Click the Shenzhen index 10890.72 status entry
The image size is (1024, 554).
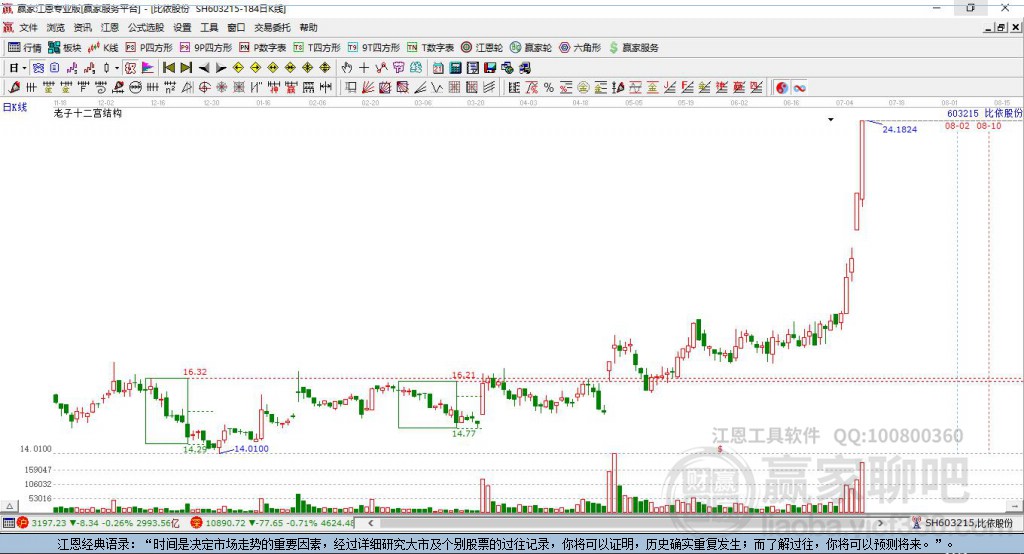[273, 523]
